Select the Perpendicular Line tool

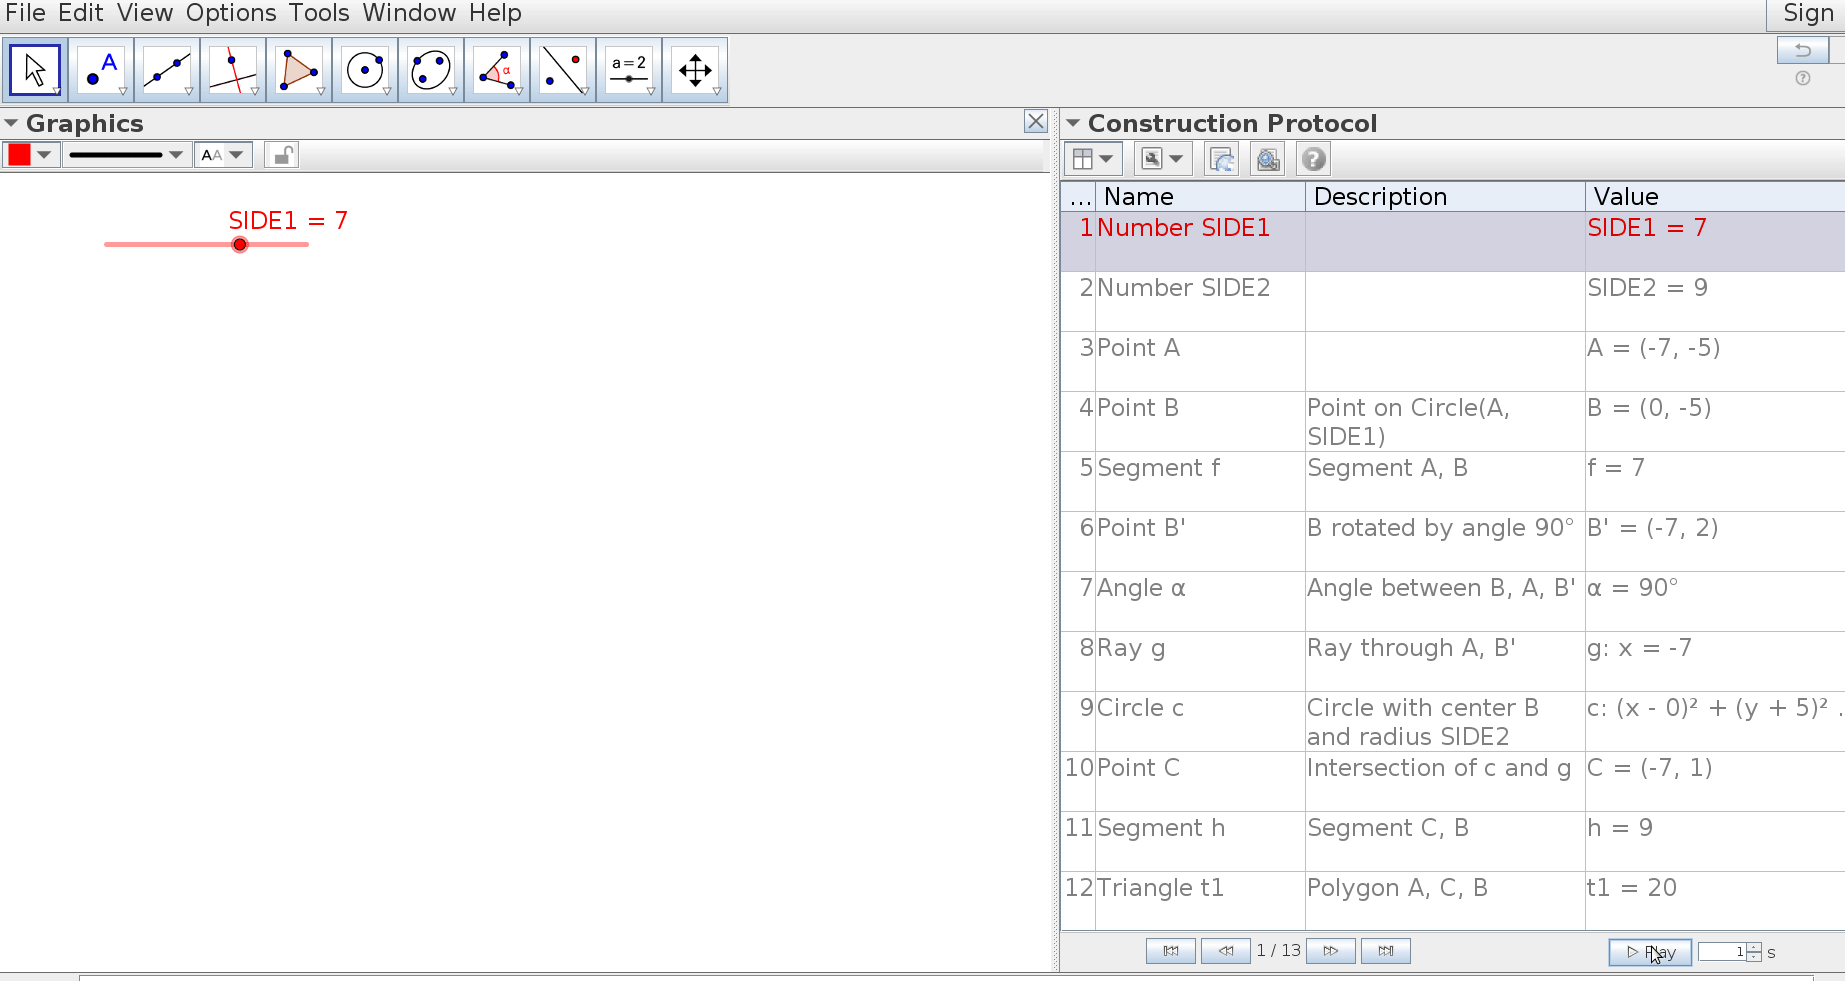point(233,70)
